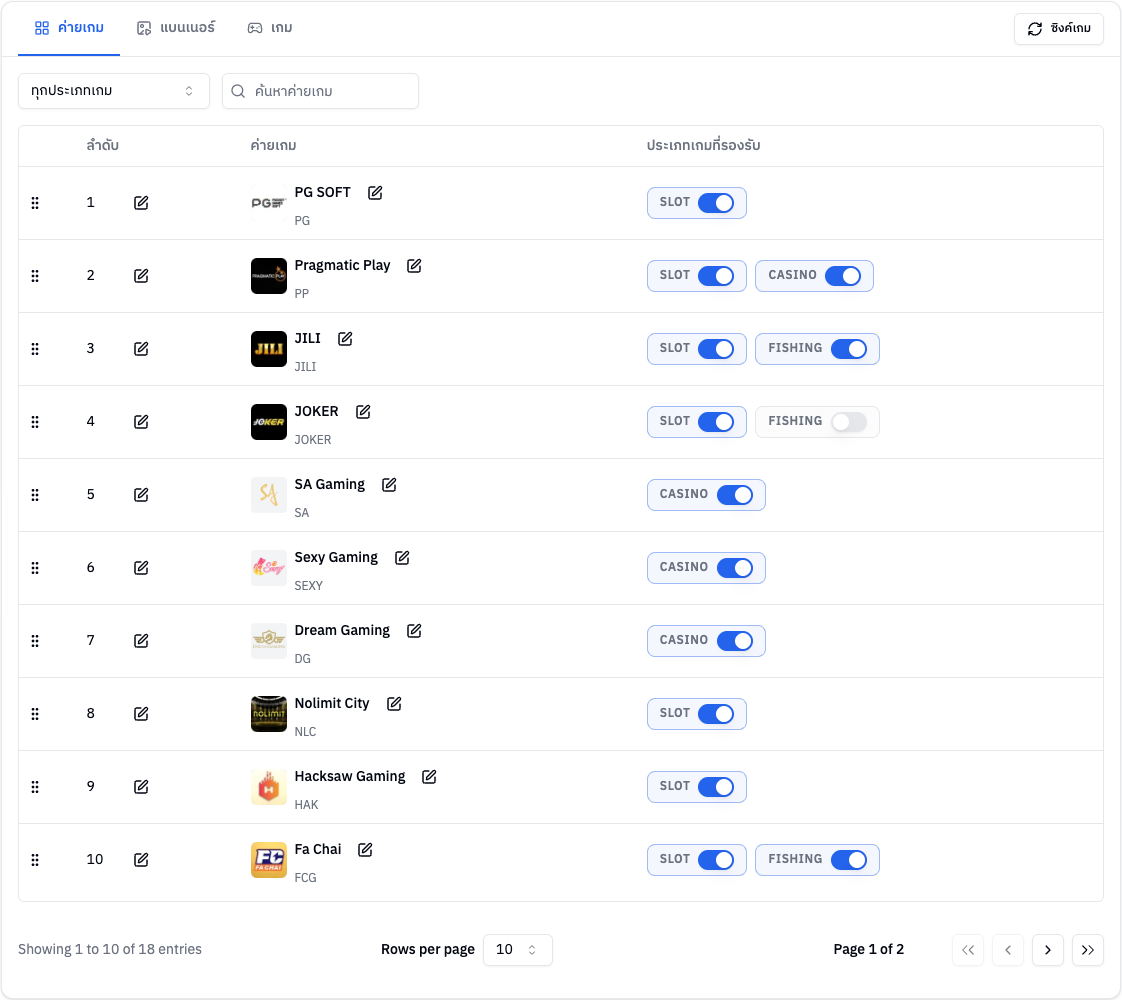Screen dimensions: 1122x1000
Task: Edit the Dream Gaming provider name
Action: pos(414,631)
